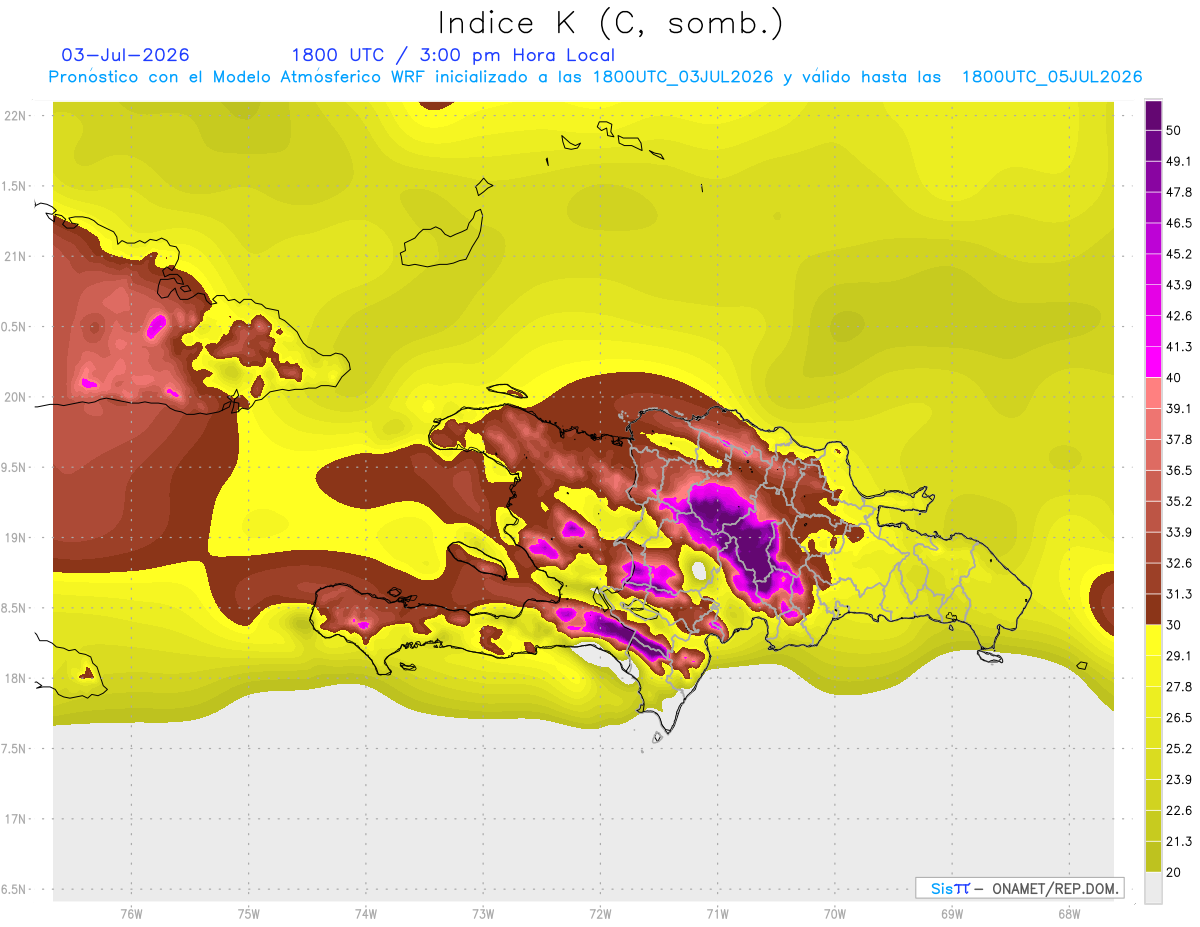The height and width of the screenshot is (927, 1200).
Task: Click the '72W' longitude label
Action: 600,914
